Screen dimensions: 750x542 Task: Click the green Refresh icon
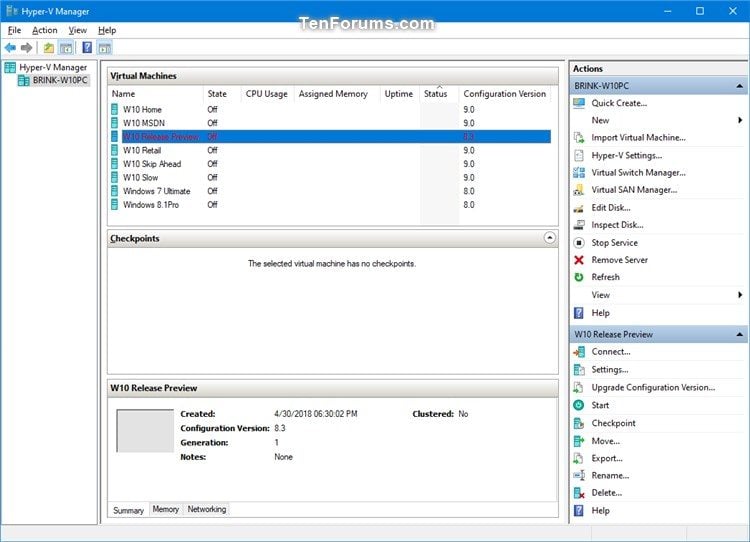579,277
